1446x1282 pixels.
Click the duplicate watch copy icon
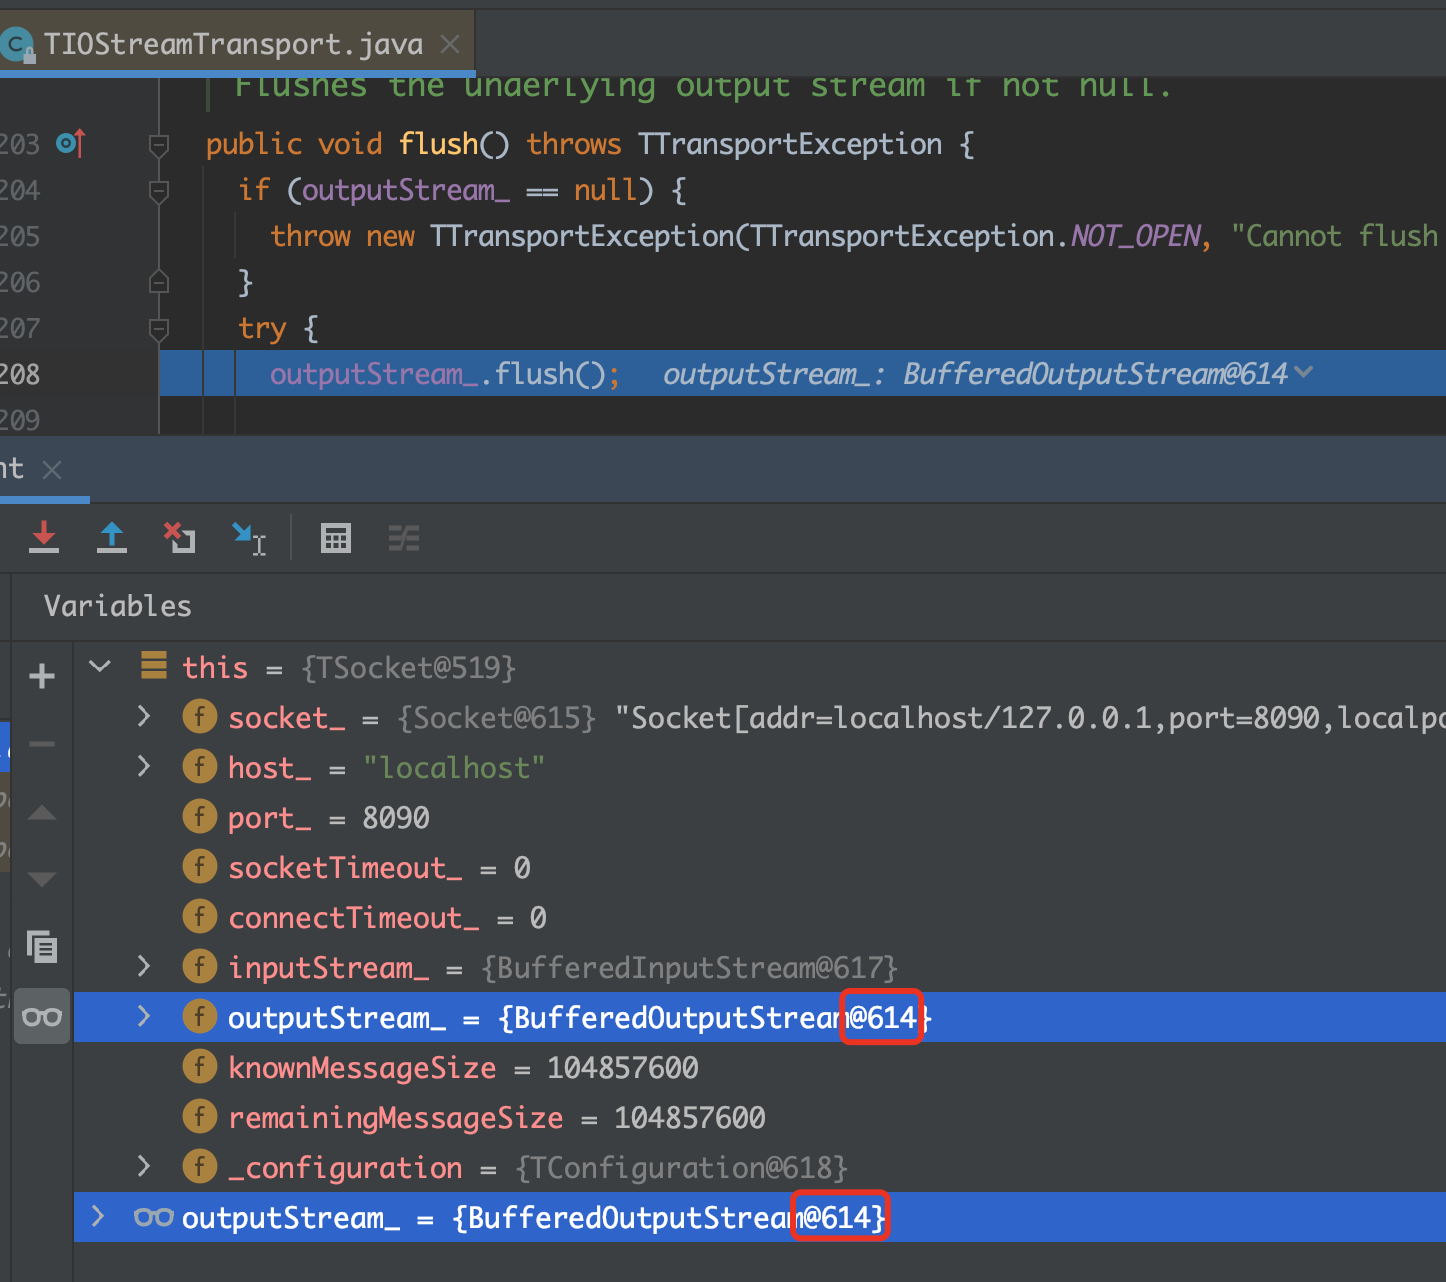click(x=42, y=946)
